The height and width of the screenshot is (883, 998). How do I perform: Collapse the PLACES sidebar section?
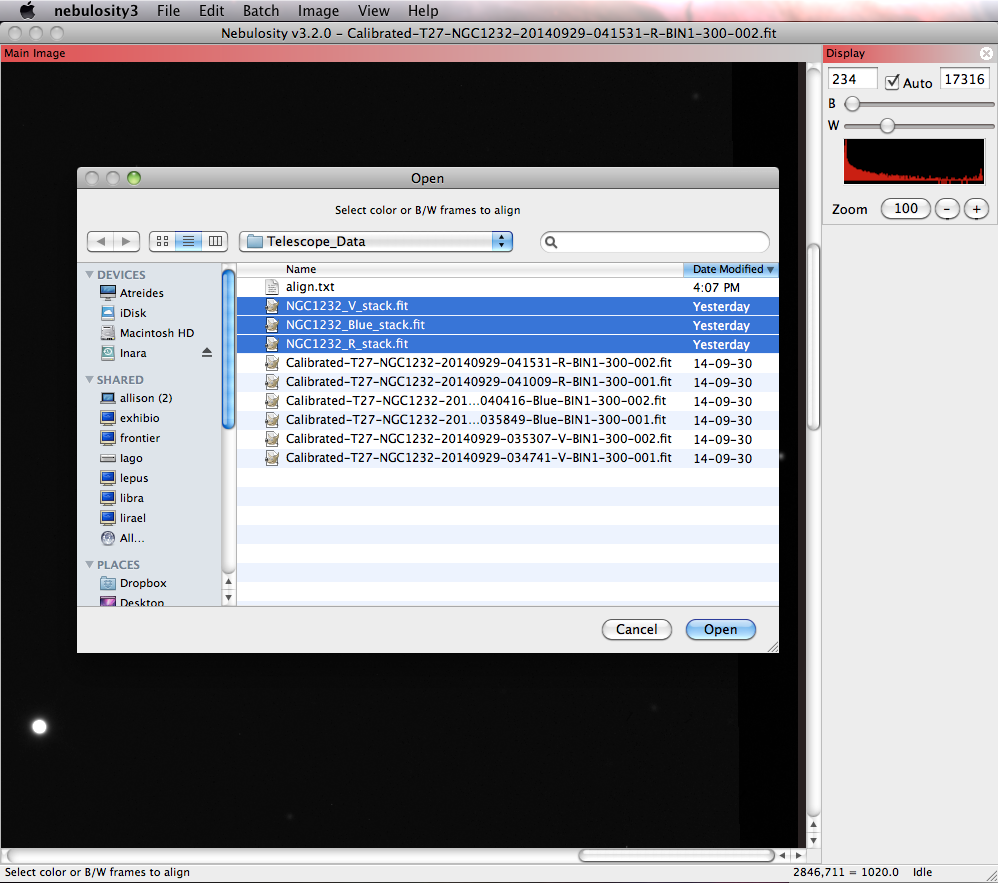(x=90, y=565)
